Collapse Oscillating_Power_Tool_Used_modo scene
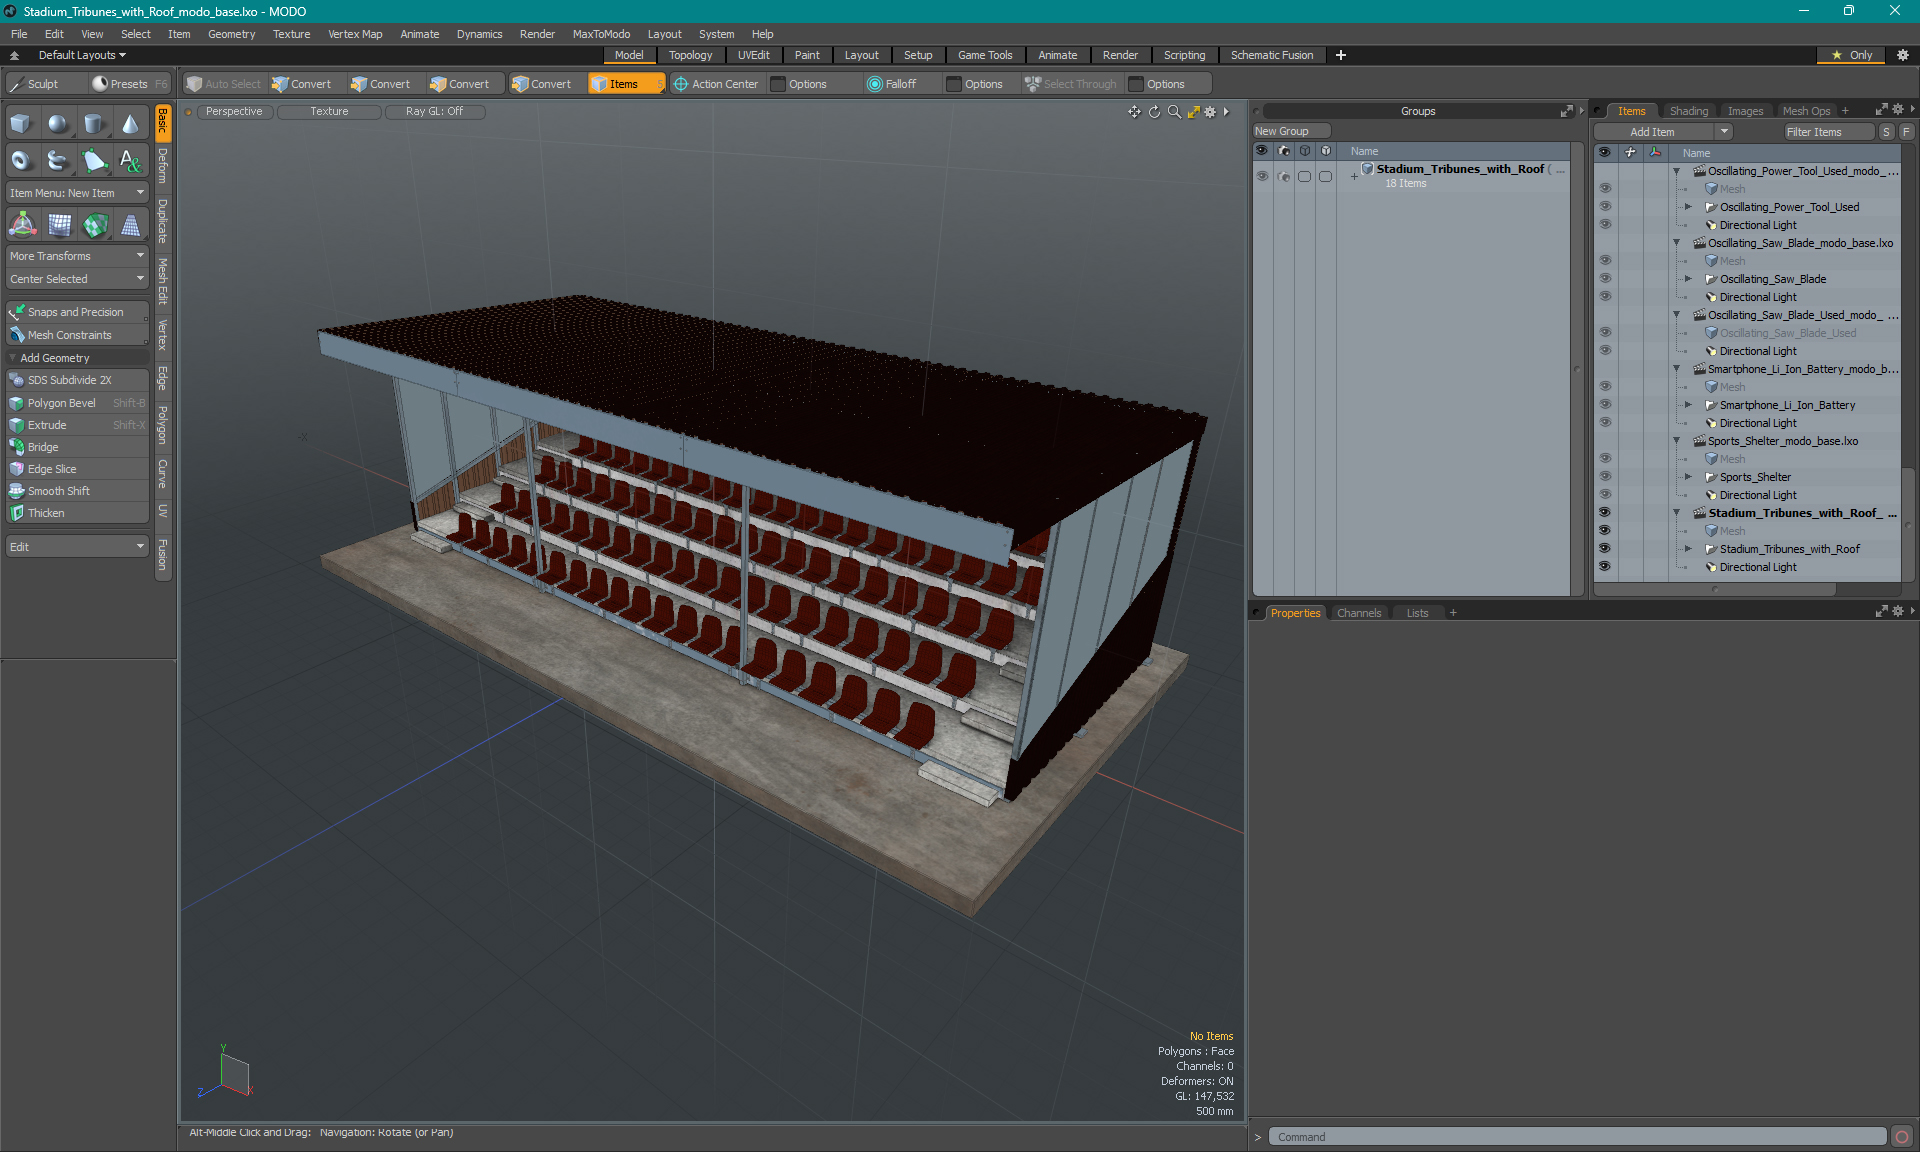Viewport: 1920px width, 1152px height. pyautogui.click(x=1677, y=171)
